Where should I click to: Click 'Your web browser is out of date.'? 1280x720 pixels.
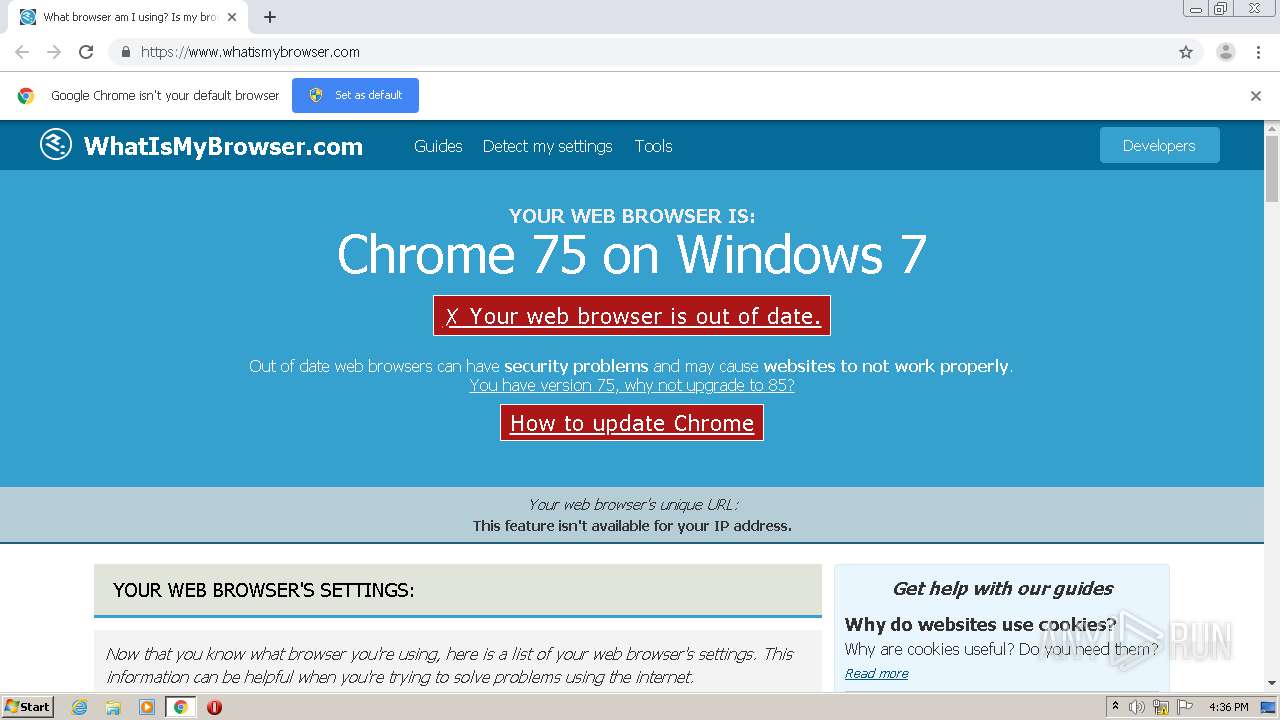(632, 316)
